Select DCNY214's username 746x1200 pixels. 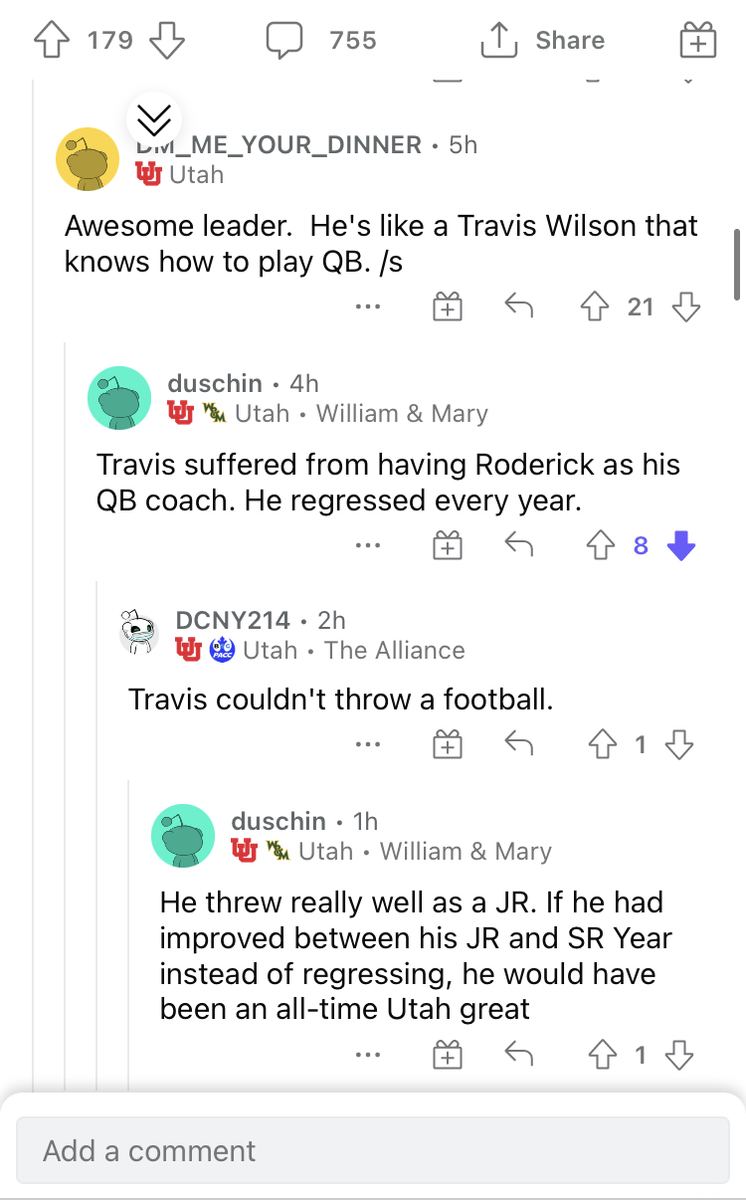click(x=232, y=620)
